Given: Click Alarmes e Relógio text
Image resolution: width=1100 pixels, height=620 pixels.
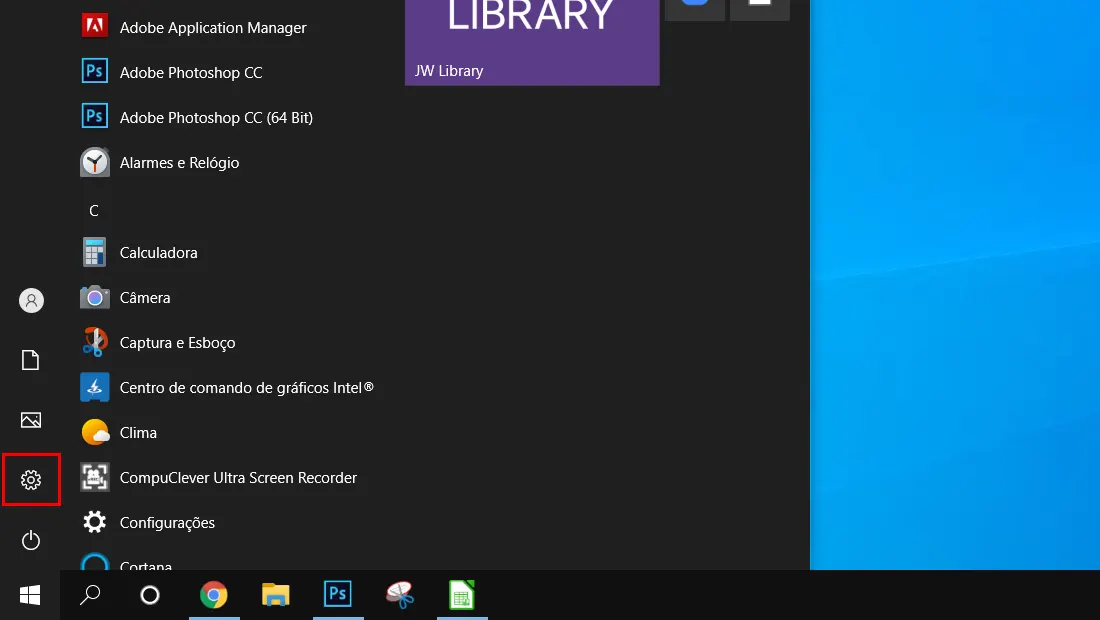Looking at the screenshot, I should coord(180,163).
